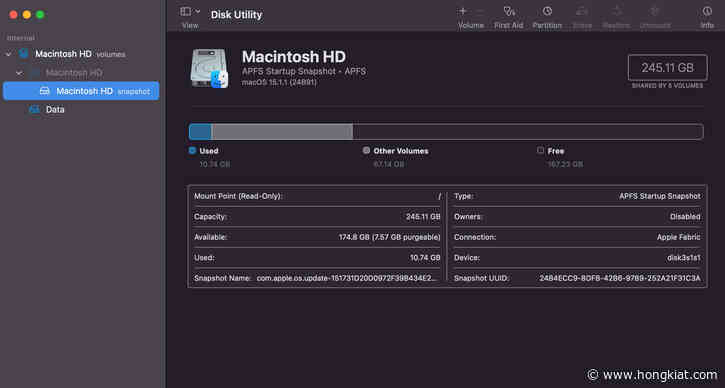725x388 pixels.
Task: Click the macOS 15.1.1 version text
Action: click(x=279, y=82)
